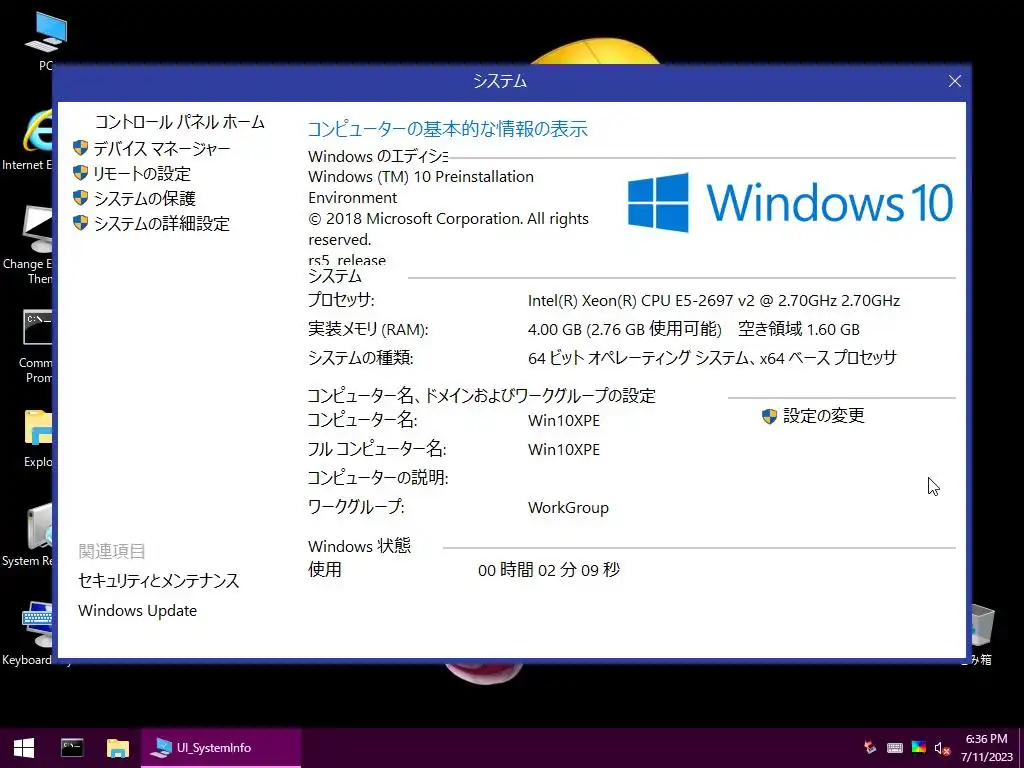Click computer name value beside コンピューター名:
This screenshot has height=768, width=1024.
tap(564, 421)
